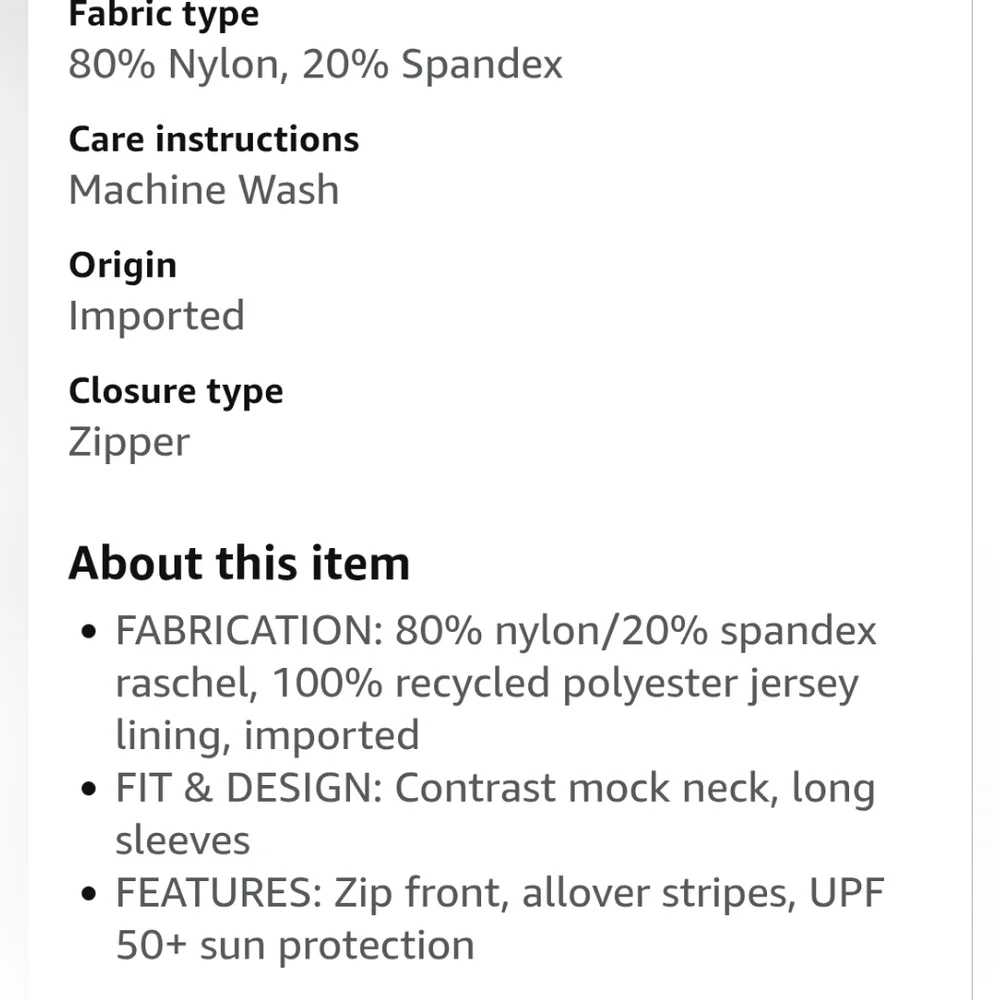Click the Care instructions label
The height and width of the screenshot is (1000, 1000).
214,139
